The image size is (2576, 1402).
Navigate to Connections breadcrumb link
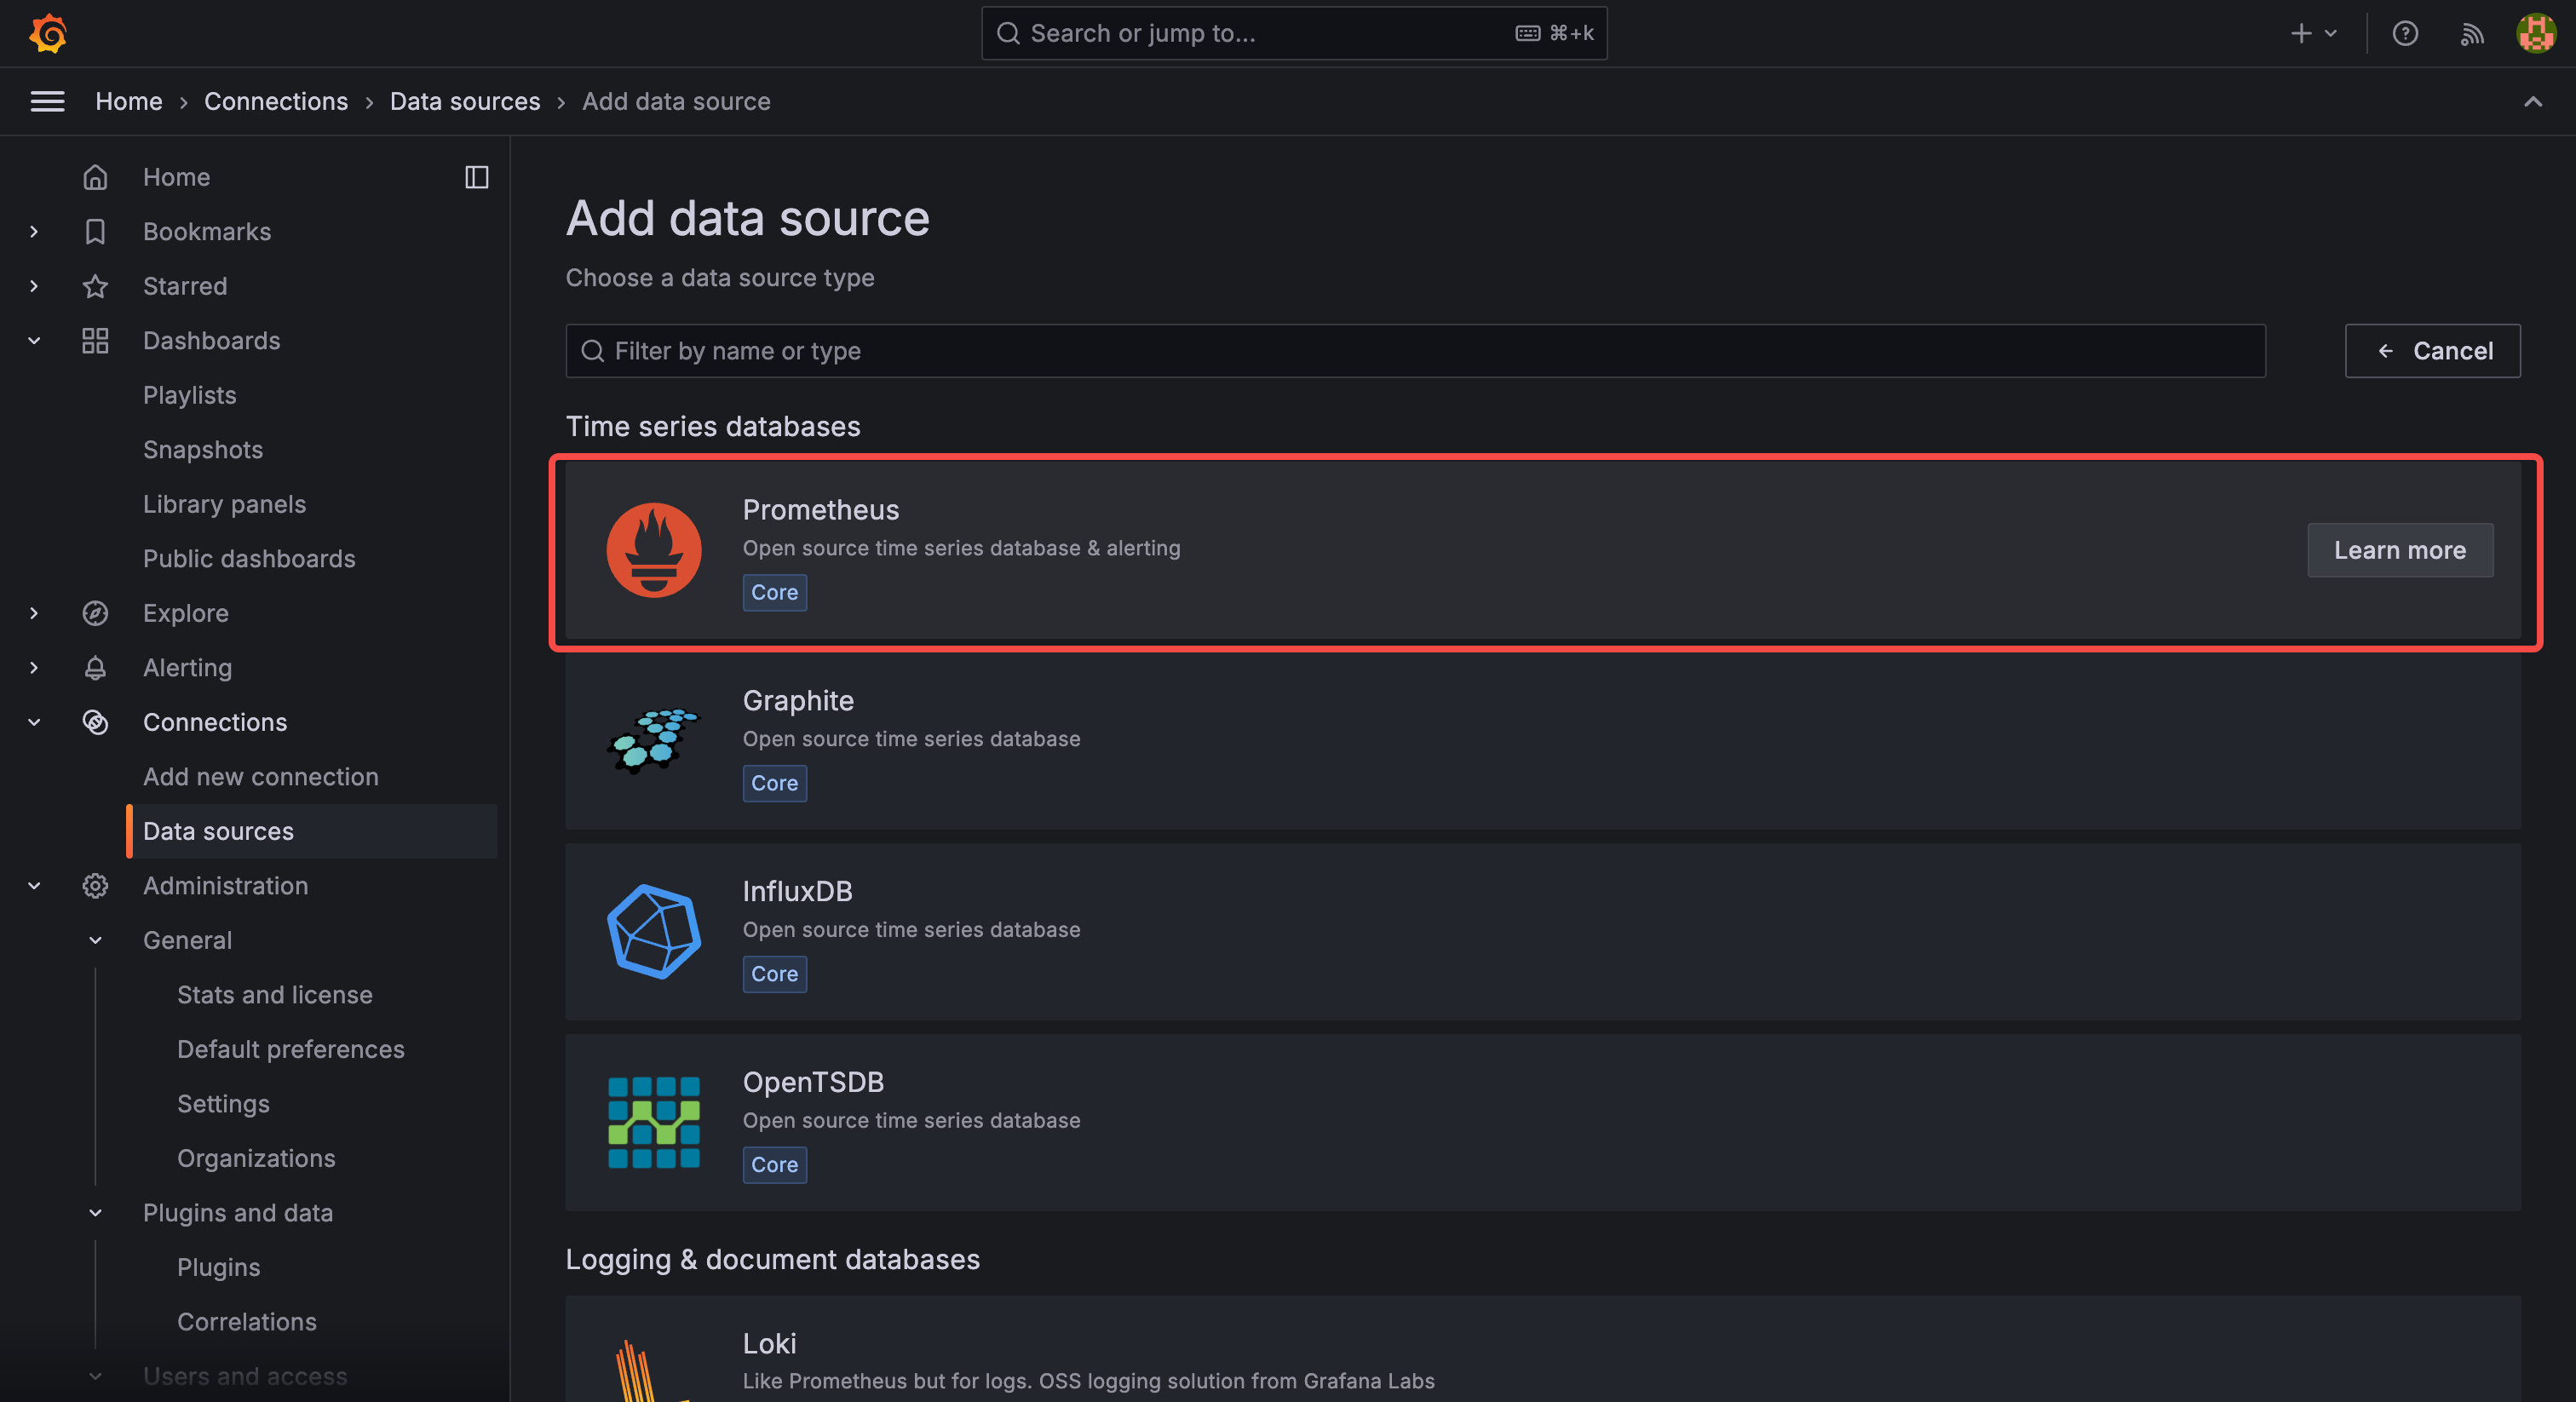click(x=276, y=101)
